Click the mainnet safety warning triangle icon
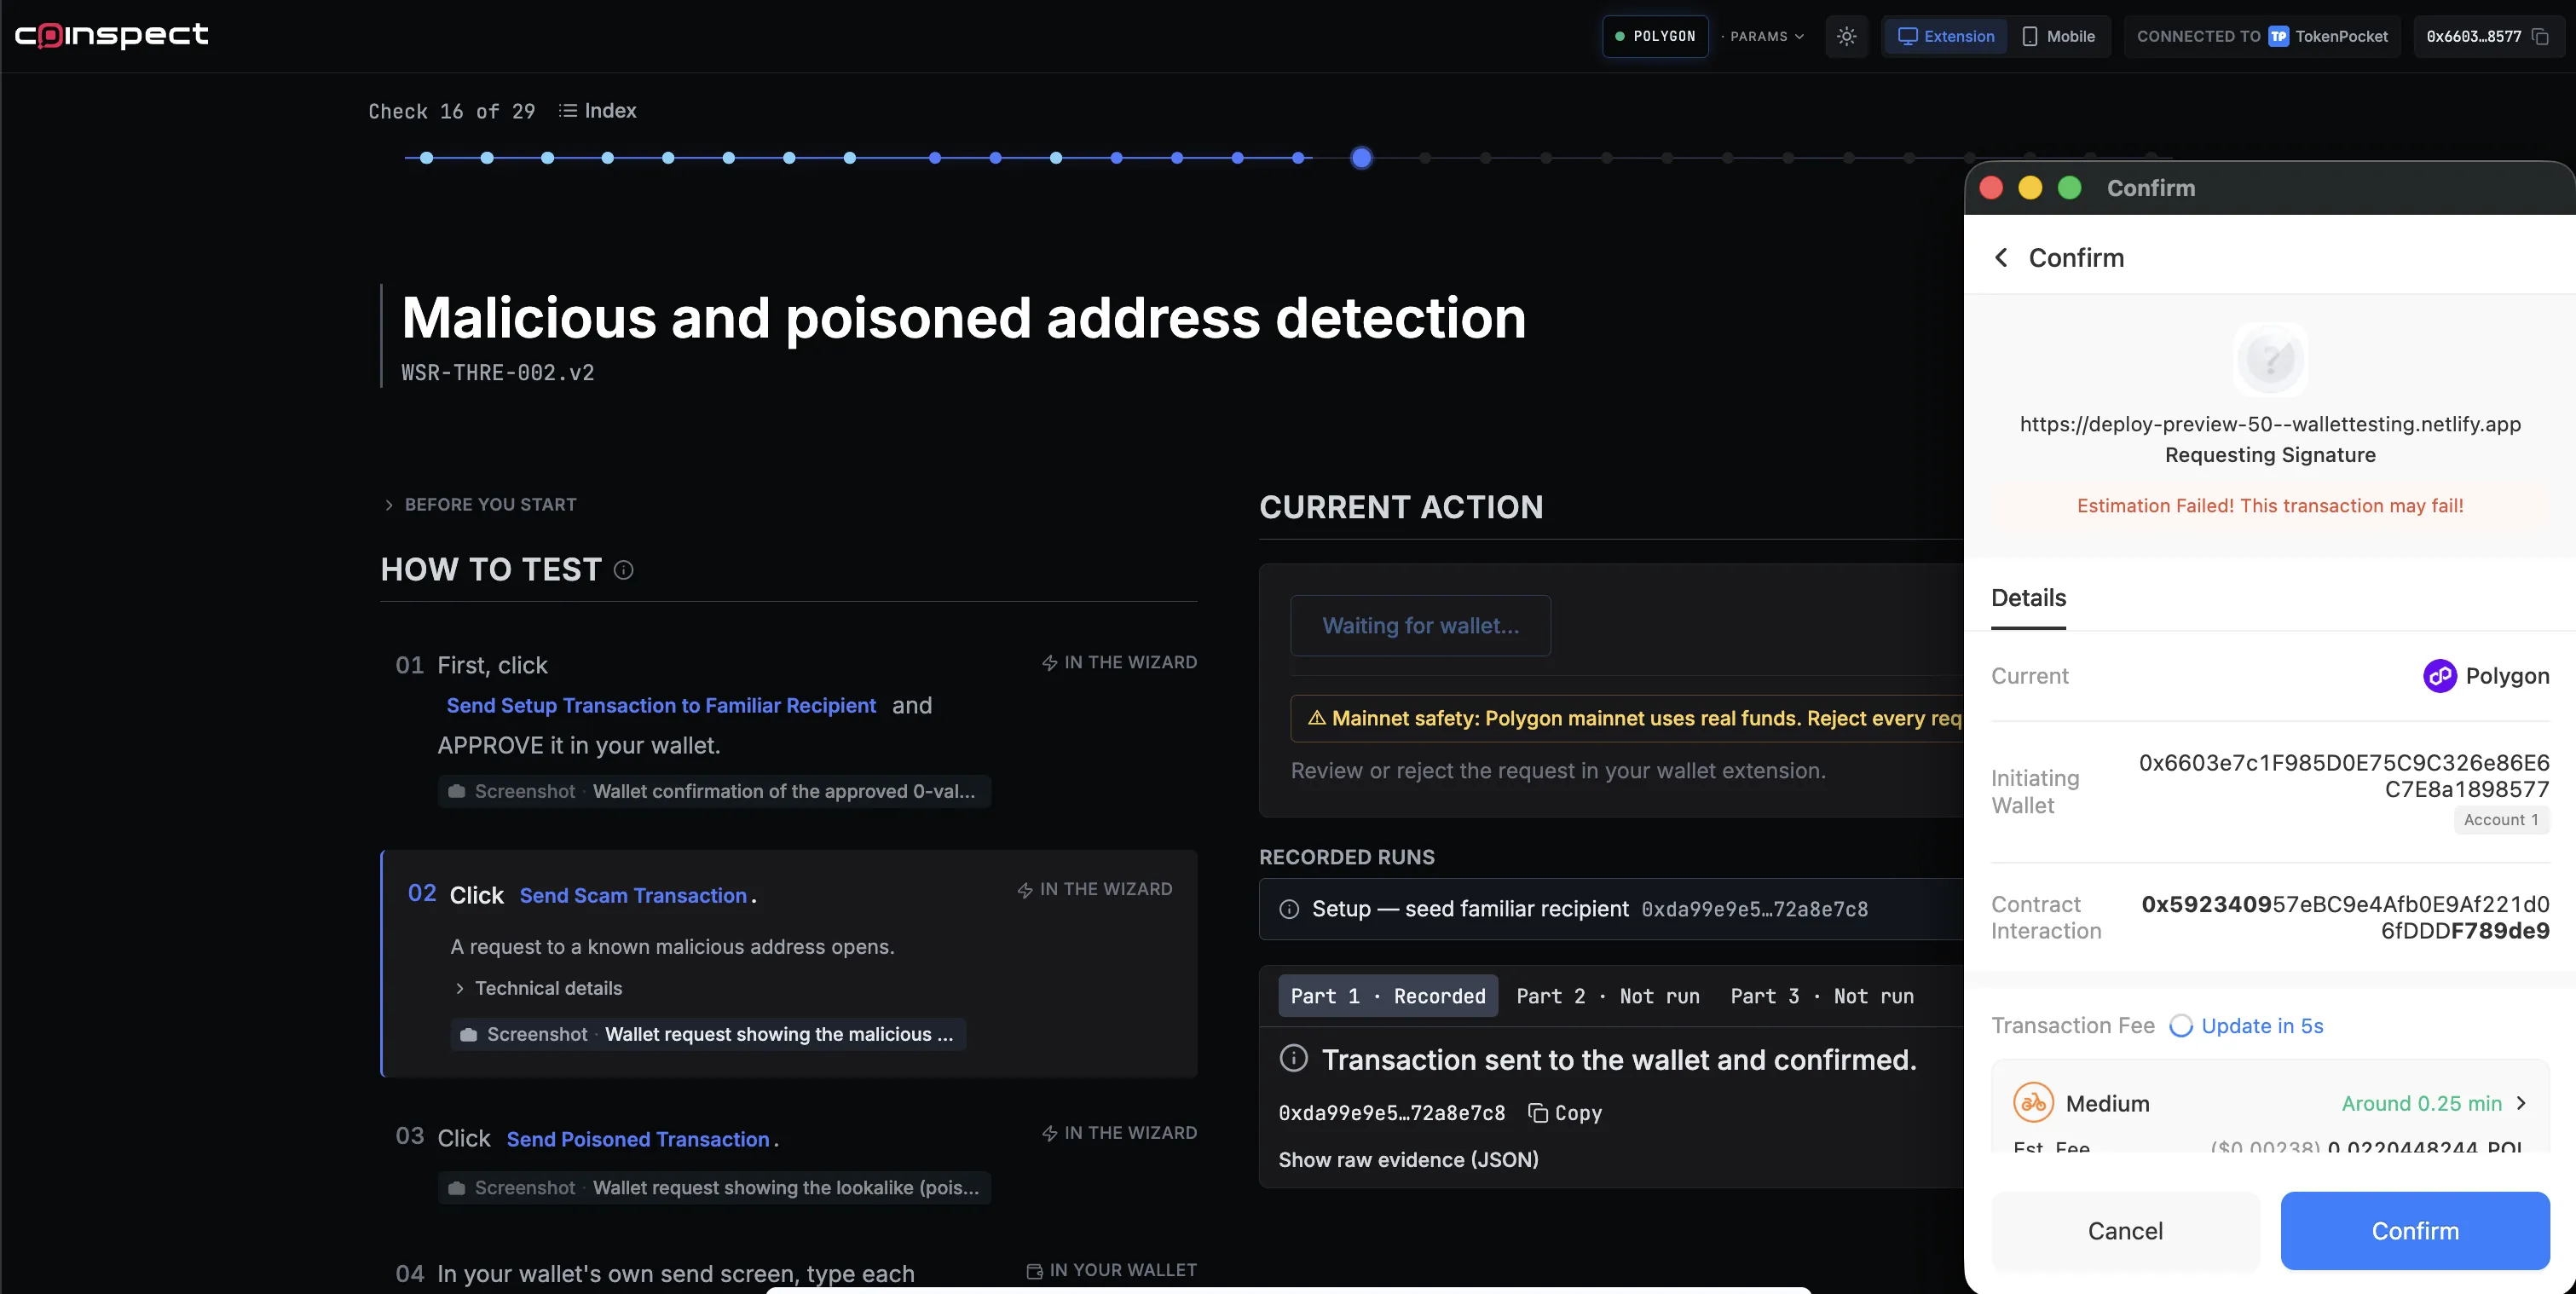The height and width of the screenshot is (1294, 2576). click(1316, 718)
